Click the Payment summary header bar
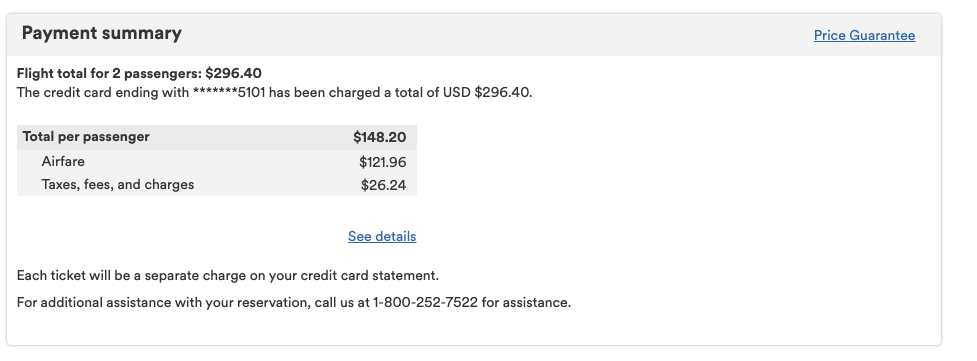This screenshot has width=977, height=361. pyautogui.click(x=474, y=35)
